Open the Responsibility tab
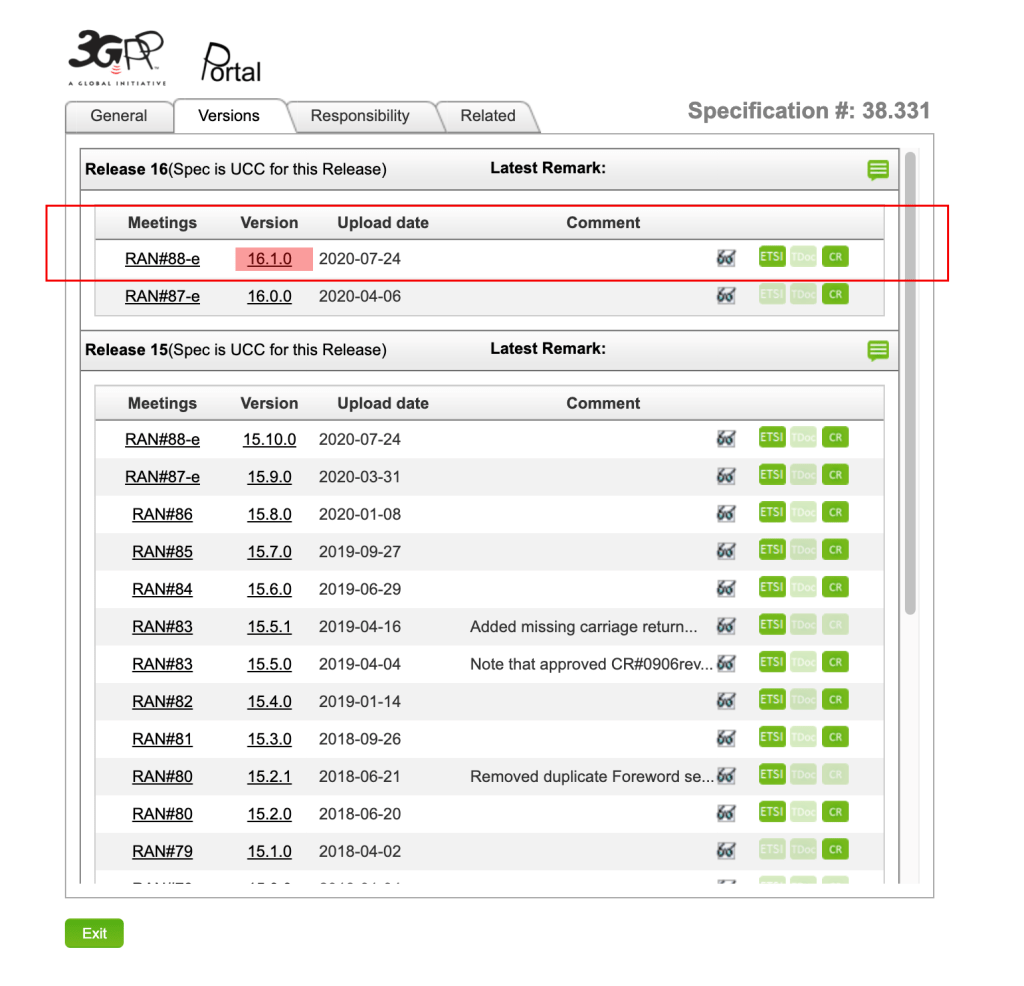This screenshot has height=986, width=1024. click(x=363, y=116)
